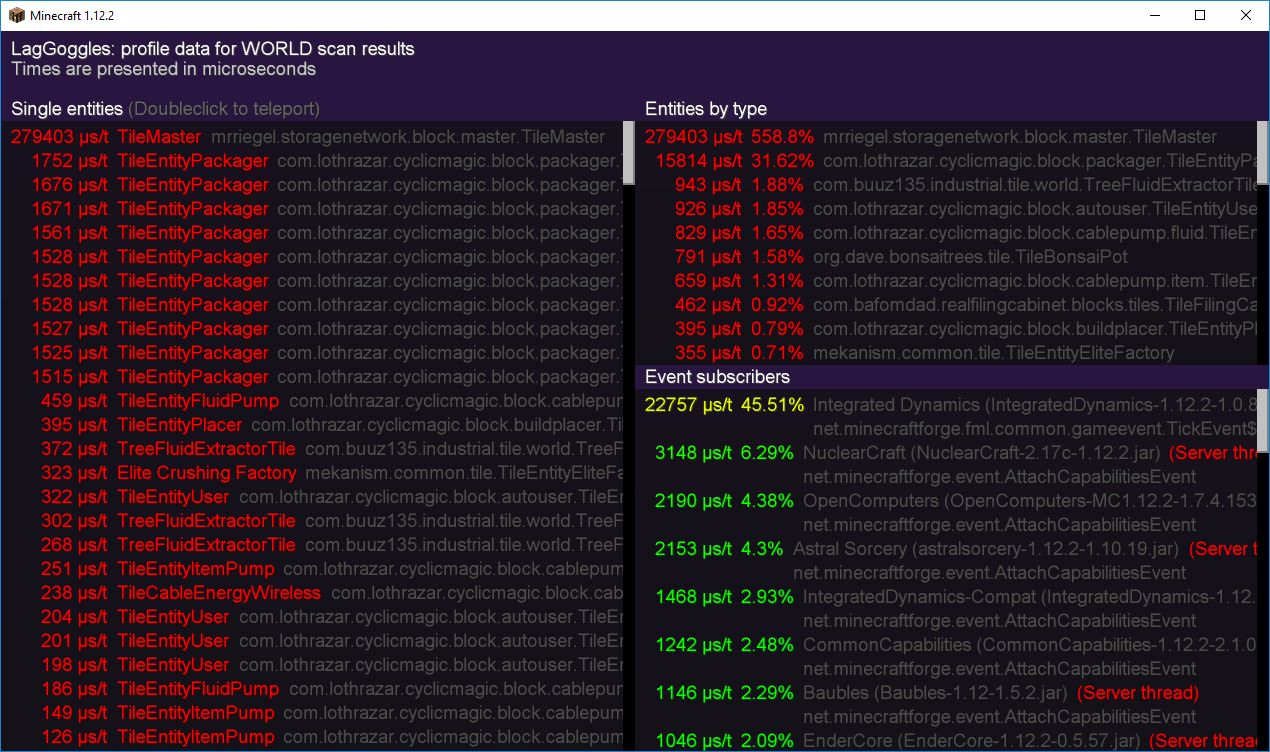Select the TileEntityItemPump 126 µs/t row
Image resolution: width=1270 pixels, height=752 pixels.
coord(312,737)
